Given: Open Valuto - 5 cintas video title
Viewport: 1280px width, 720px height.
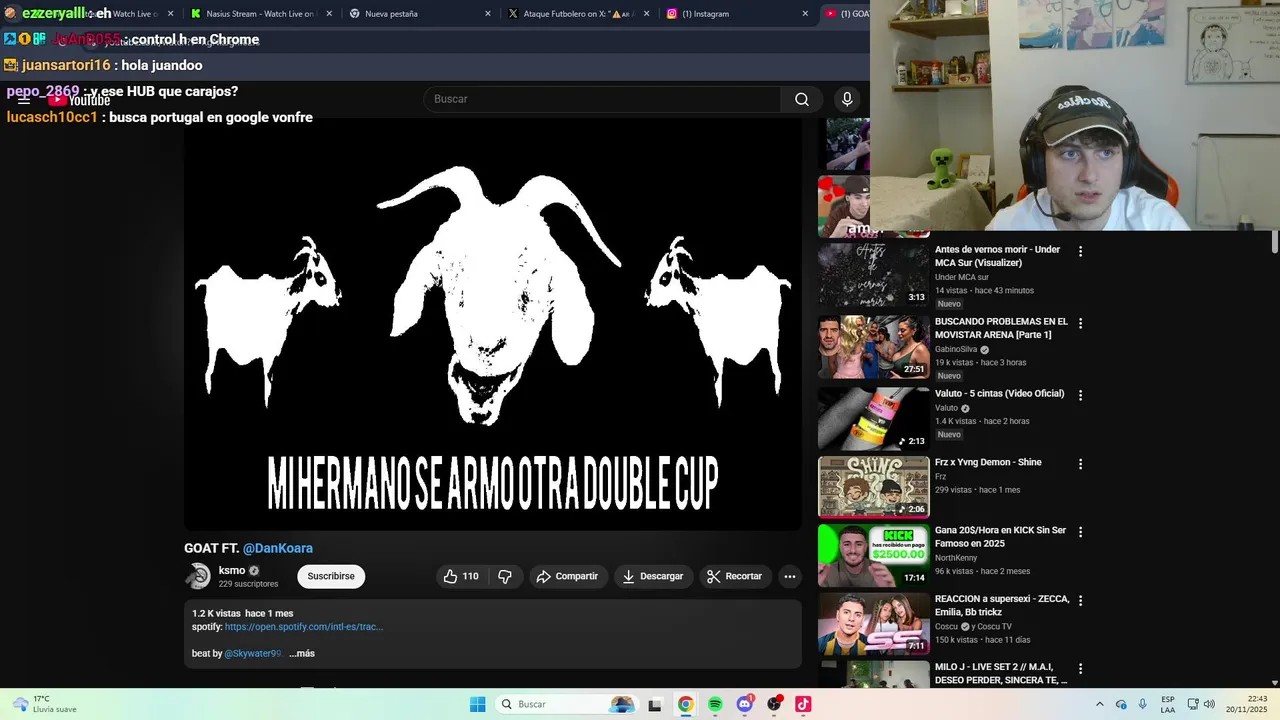Looking at the screenshot, I should click(999, 394).
